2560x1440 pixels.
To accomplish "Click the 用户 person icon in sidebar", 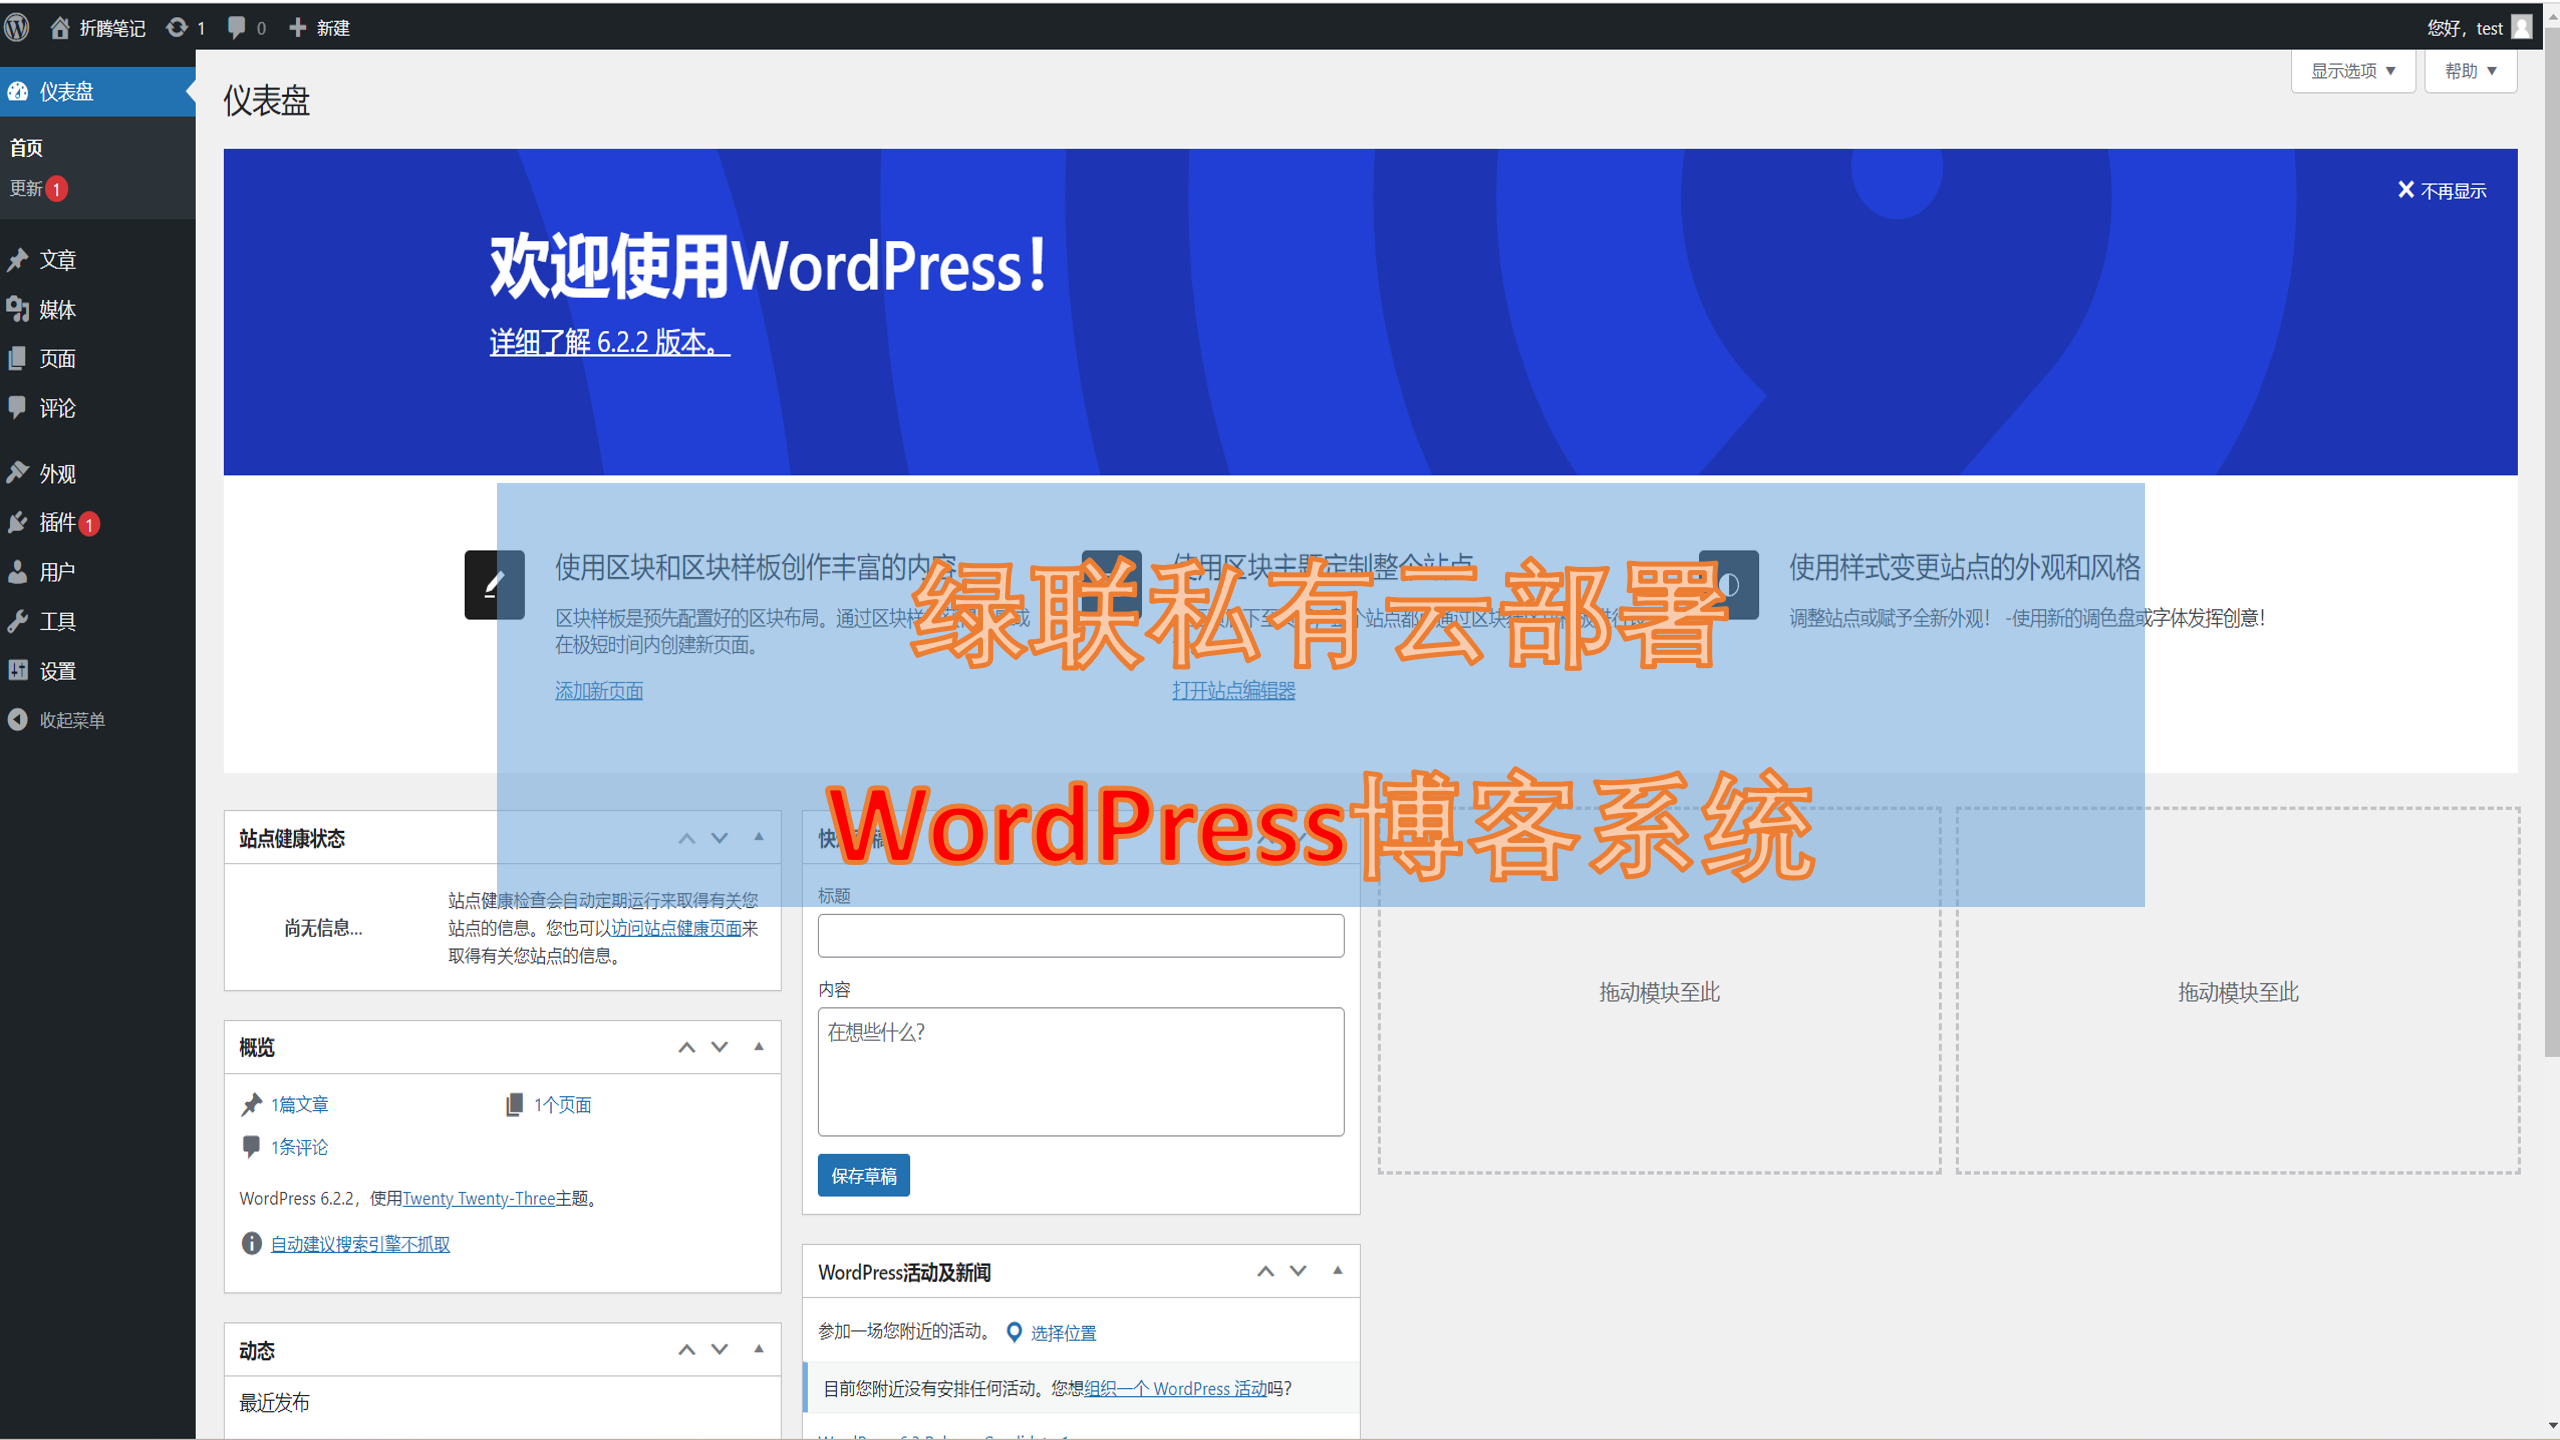I will (18, 571).
